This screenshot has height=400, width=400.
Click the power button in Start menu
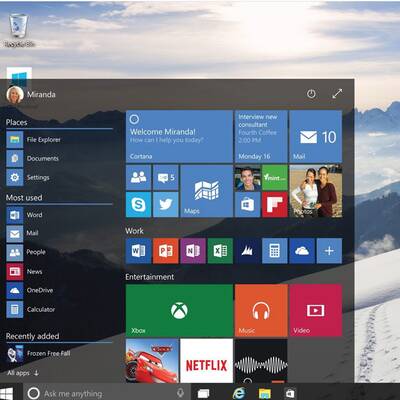point(311,94)
